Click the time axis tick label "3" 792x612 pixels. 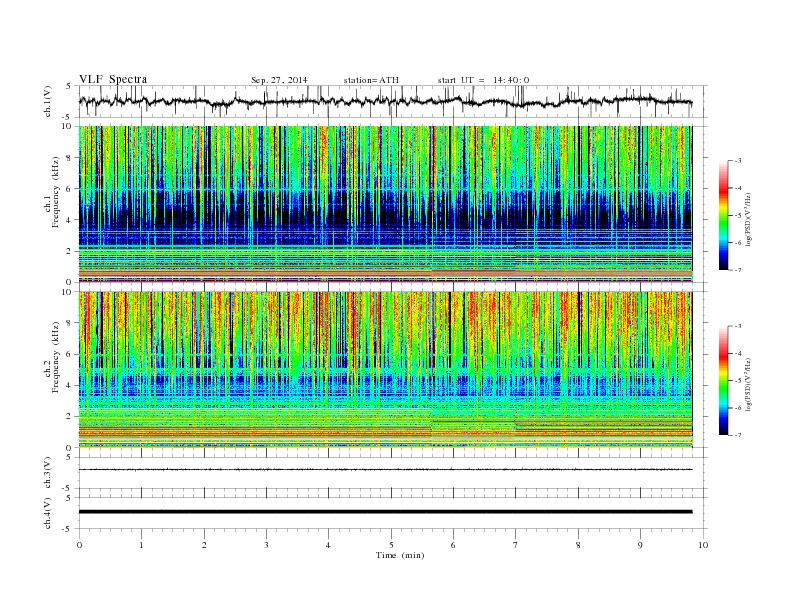point(266,545)
